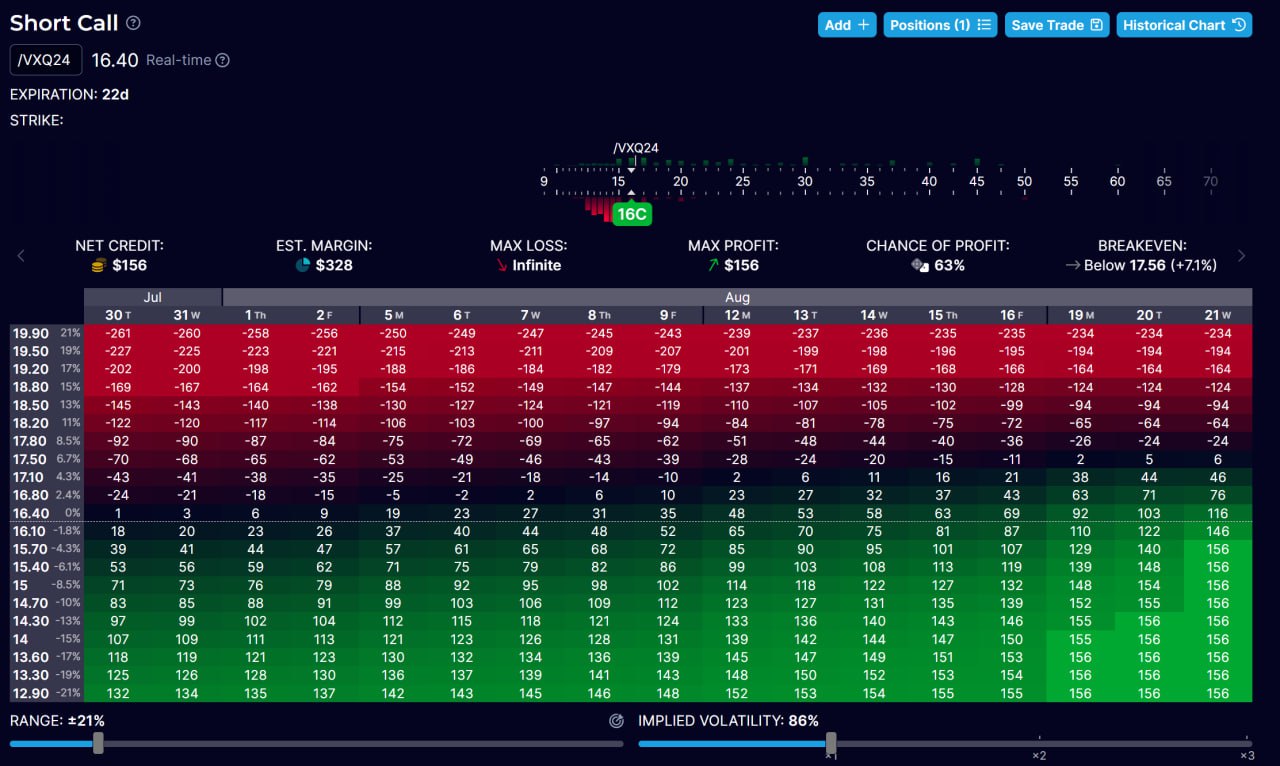Click the help icon beside Short Call
Screen dimensions: 1280x766
coord(134,23)
